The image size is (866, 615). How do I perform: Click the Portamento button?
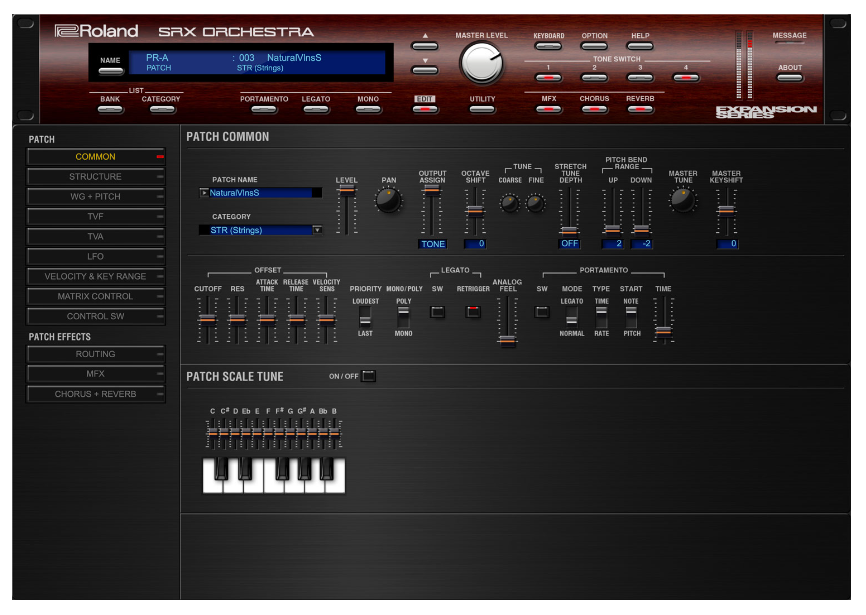pyautogui.click(x=264, y=109)
